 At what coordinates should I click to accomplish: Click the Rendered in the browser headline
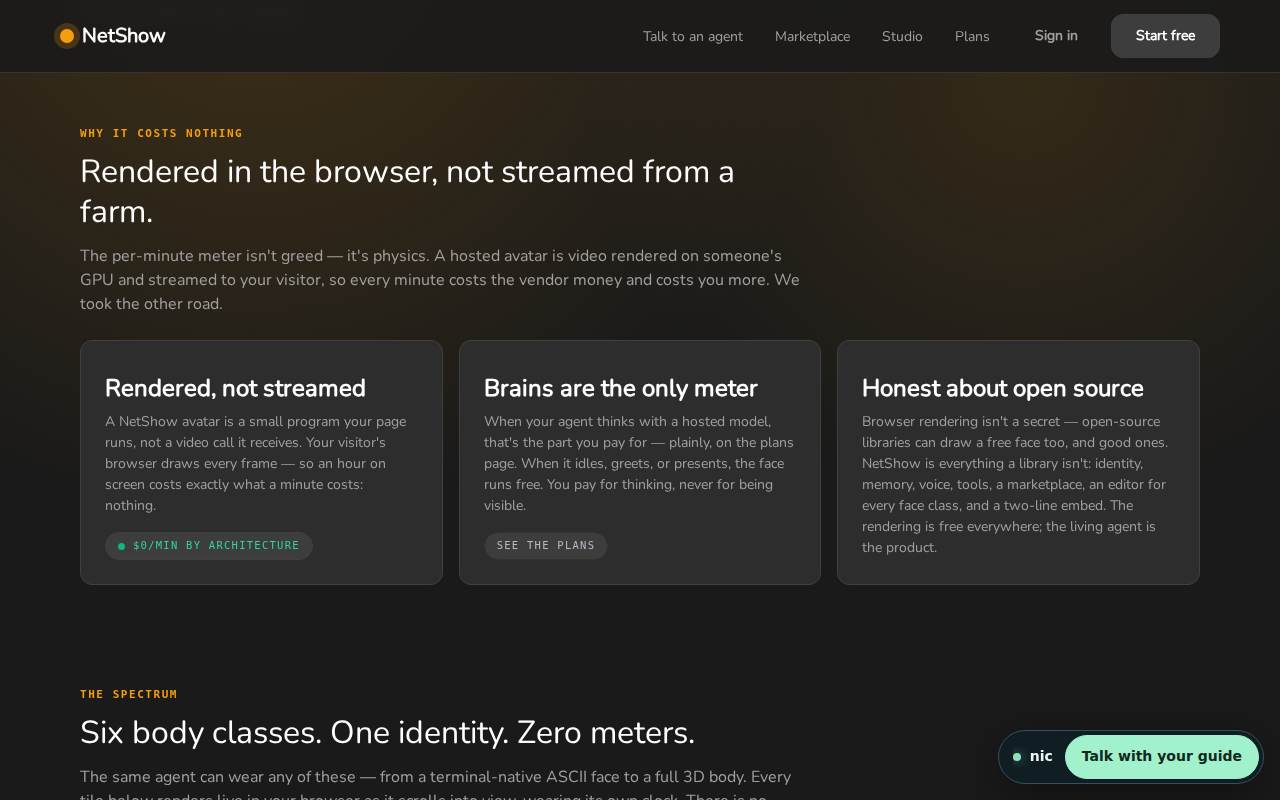(407, 191)
